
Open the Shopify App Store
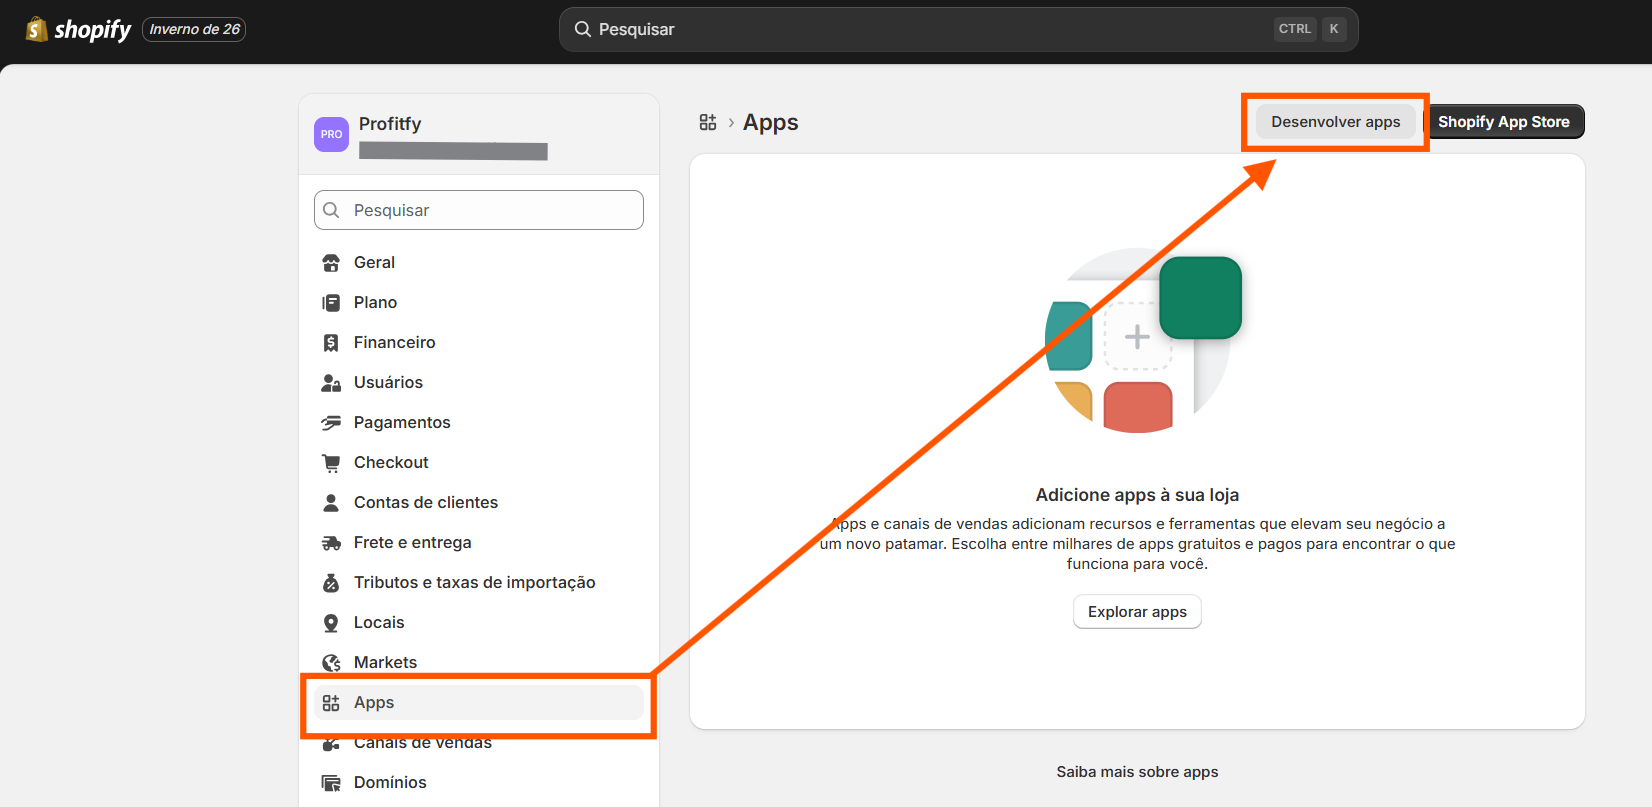coord(1504,122)
